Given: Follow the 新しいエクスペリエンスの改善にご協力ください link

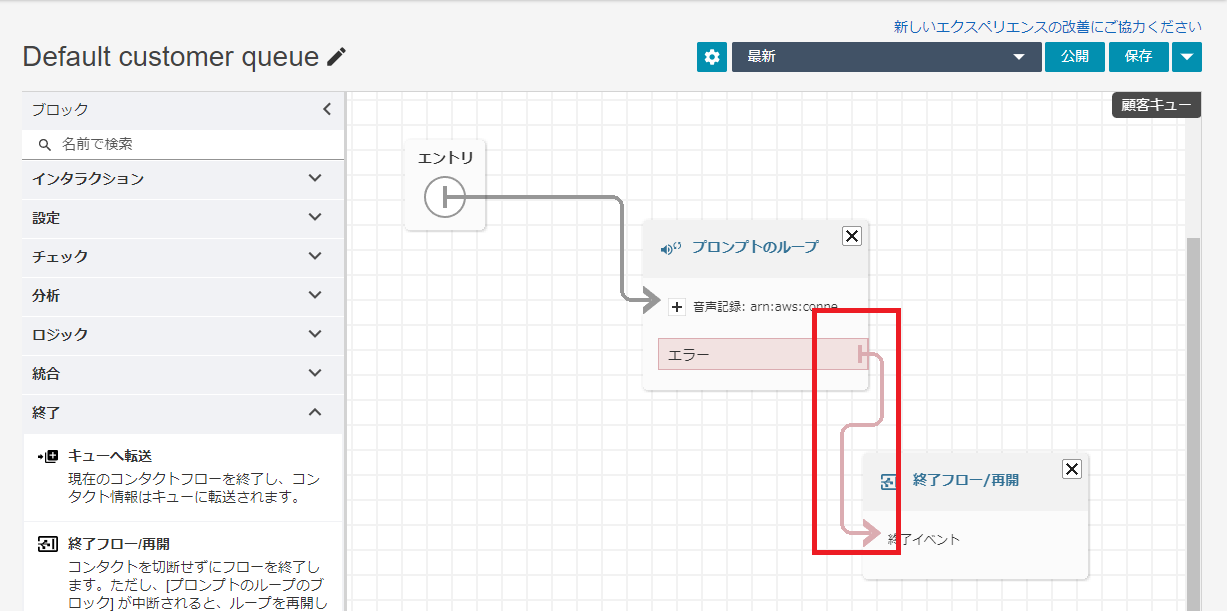Looking at the screenshot, I should coord(1048,27).
